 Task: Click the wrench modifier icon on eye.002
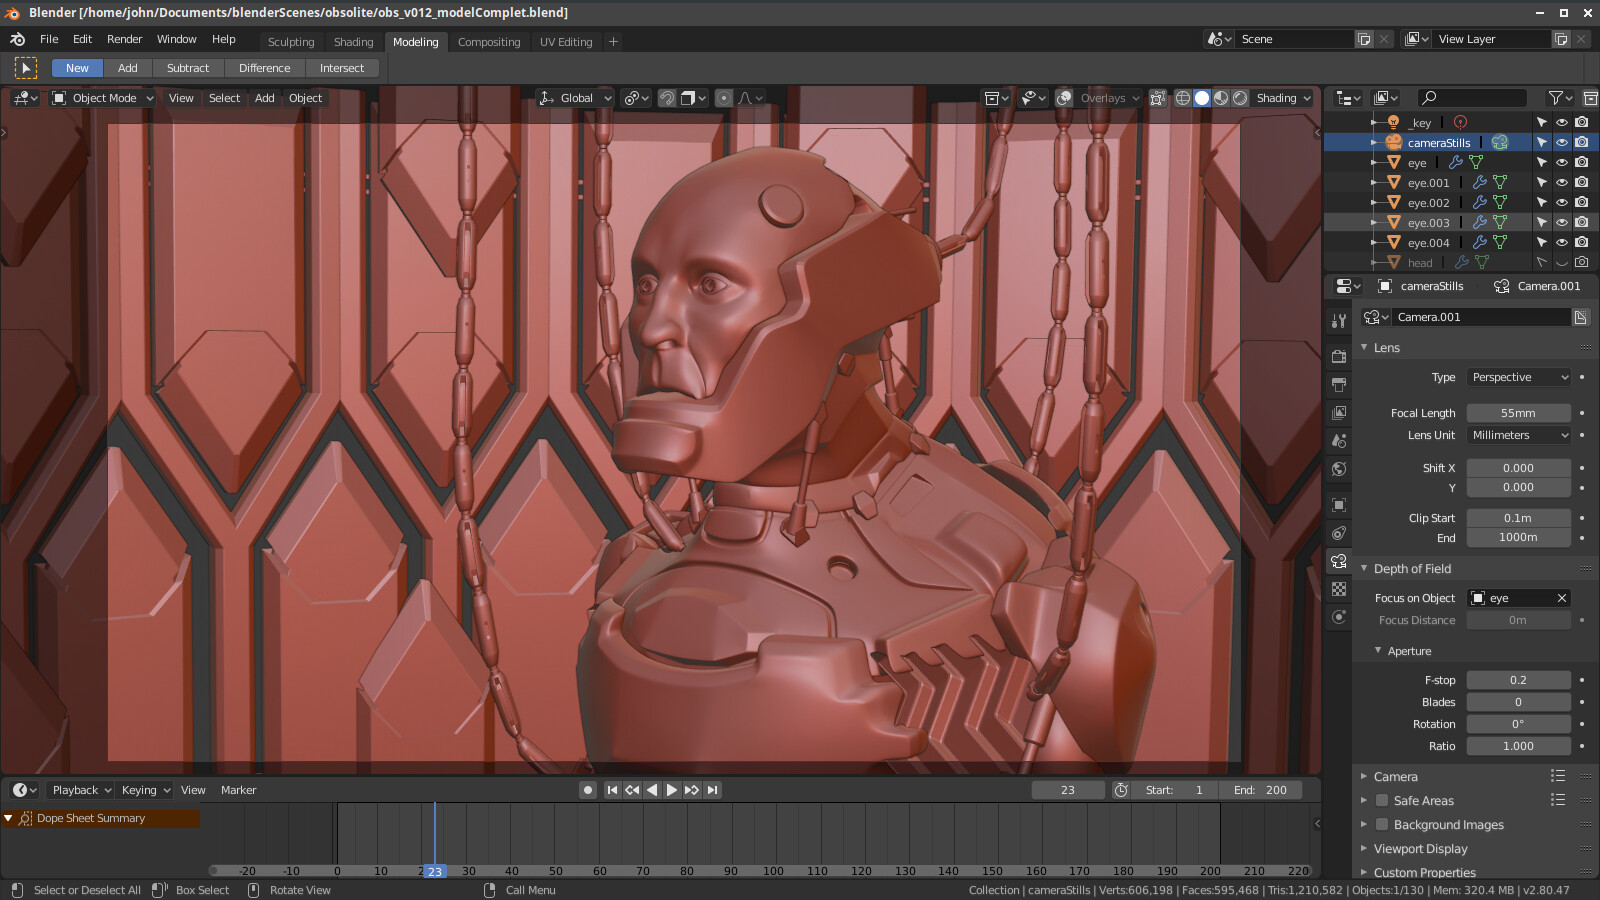pos(1479,202)
